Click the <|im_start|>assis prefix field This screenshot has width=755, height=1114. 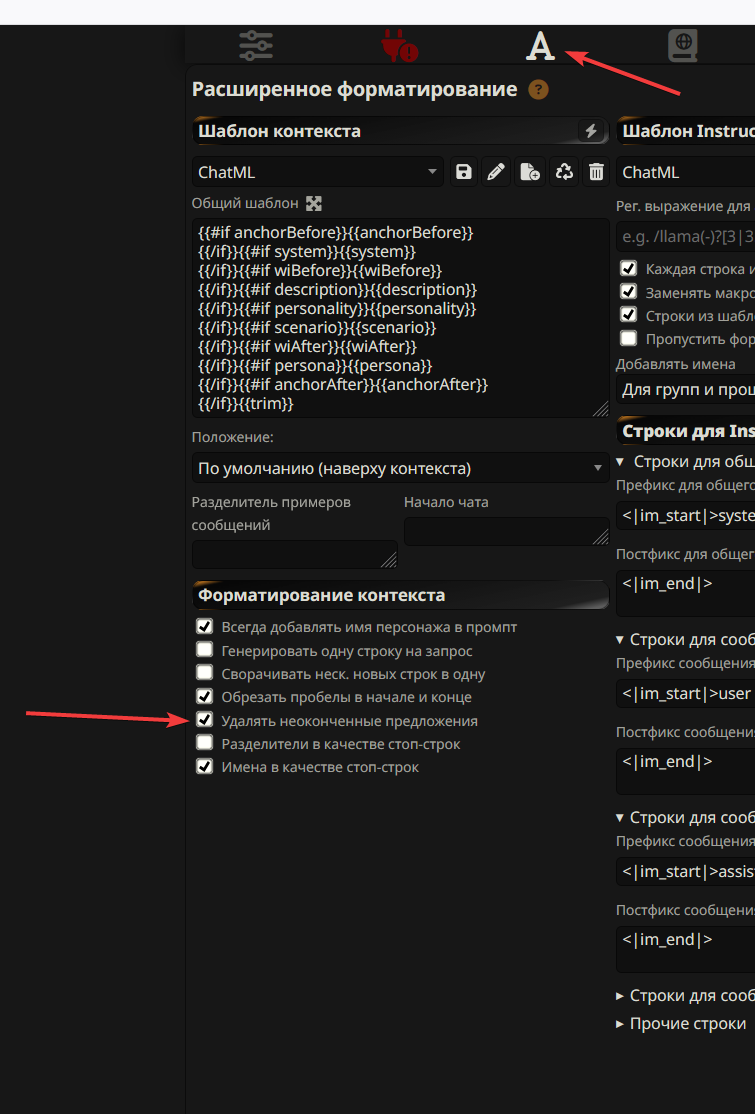tap(685, 871)
